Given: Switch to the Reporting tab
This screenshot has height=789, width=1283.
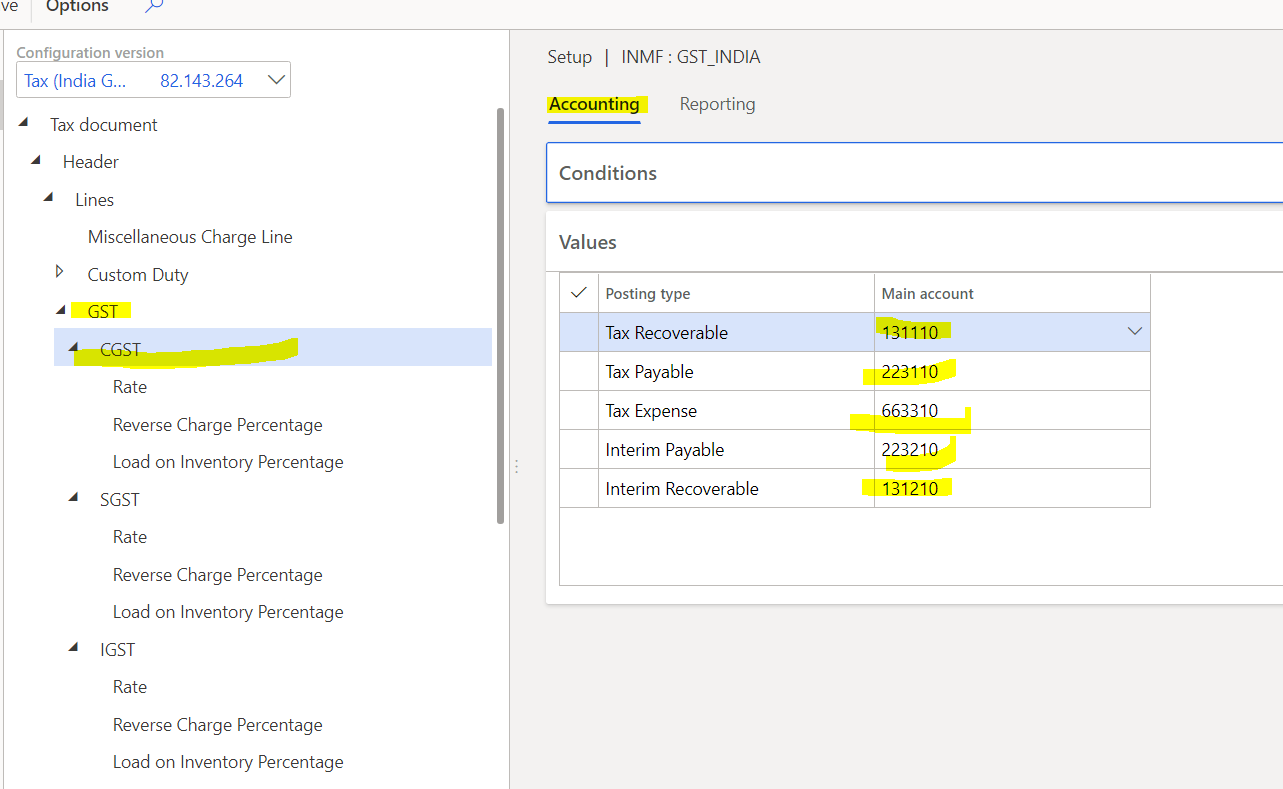Looking at the screenshot, I should coord(717,104).
